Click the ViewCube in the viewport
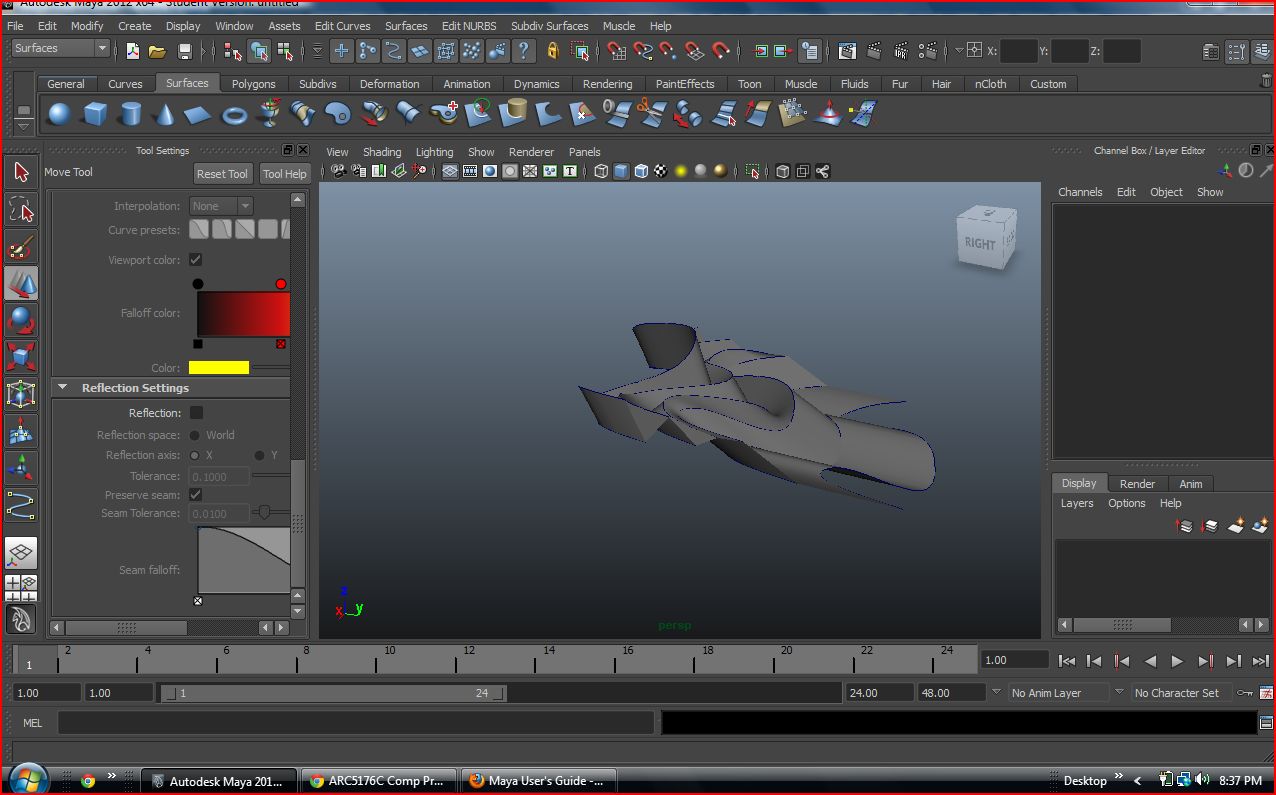The width and height of the screenshot is (1276, 795). tap(984, 240)
